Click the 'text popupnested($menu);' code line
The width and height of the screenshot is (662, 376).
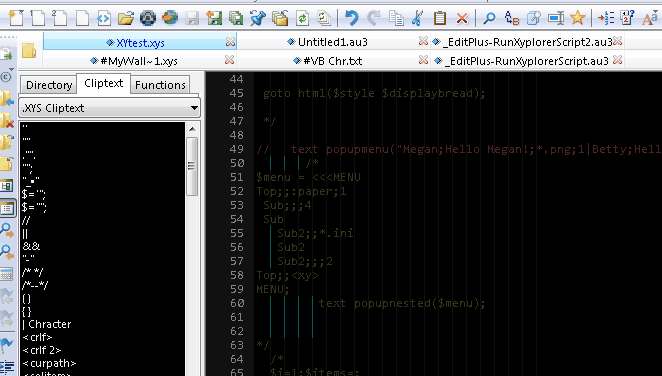(x=402, y=303)
